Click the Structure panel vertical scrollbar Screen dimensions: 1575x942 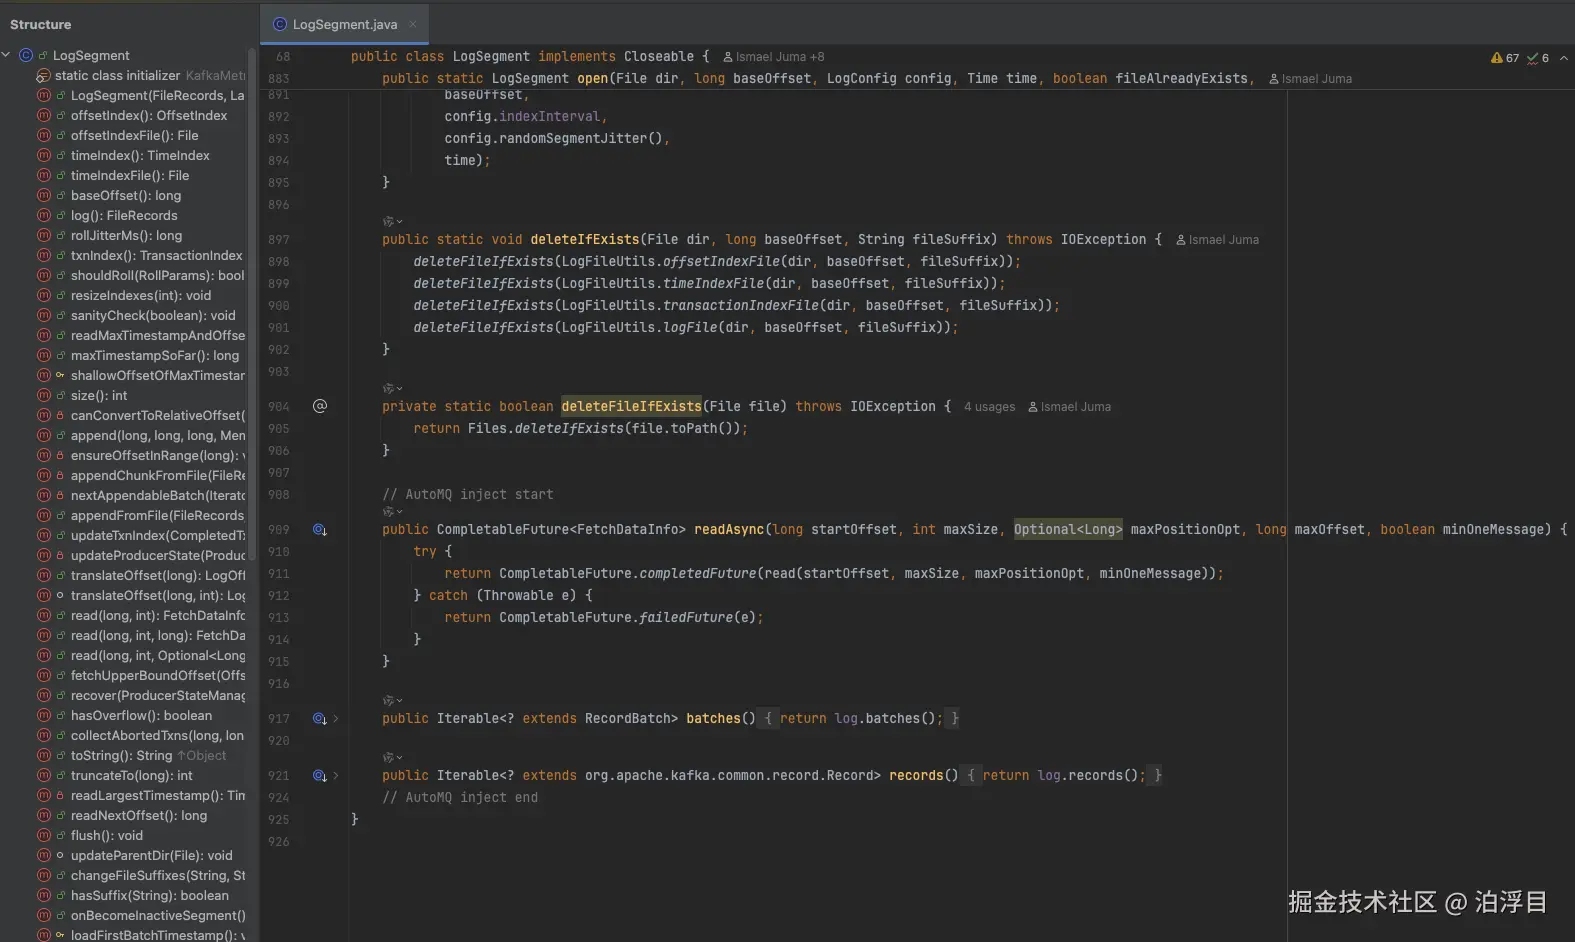click(x=252, y=300)
